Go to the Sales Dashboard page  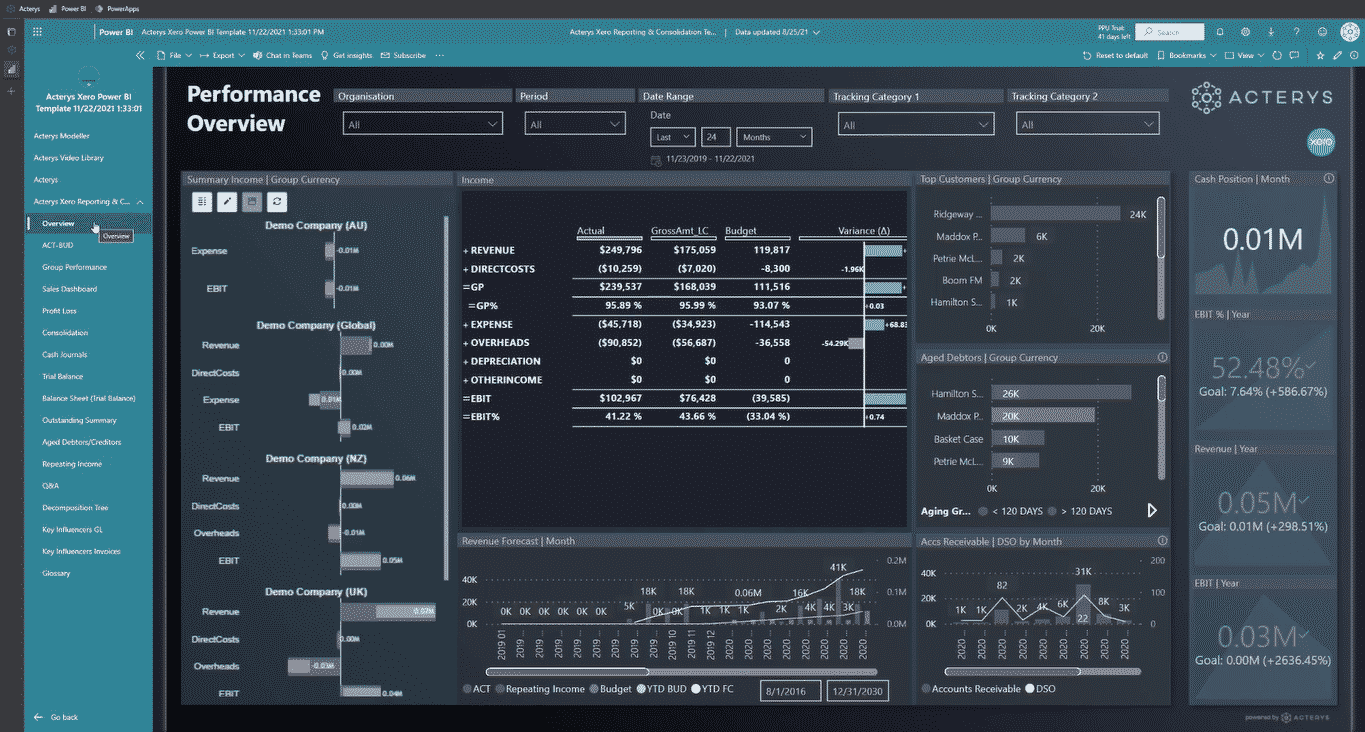pos(70,289)
